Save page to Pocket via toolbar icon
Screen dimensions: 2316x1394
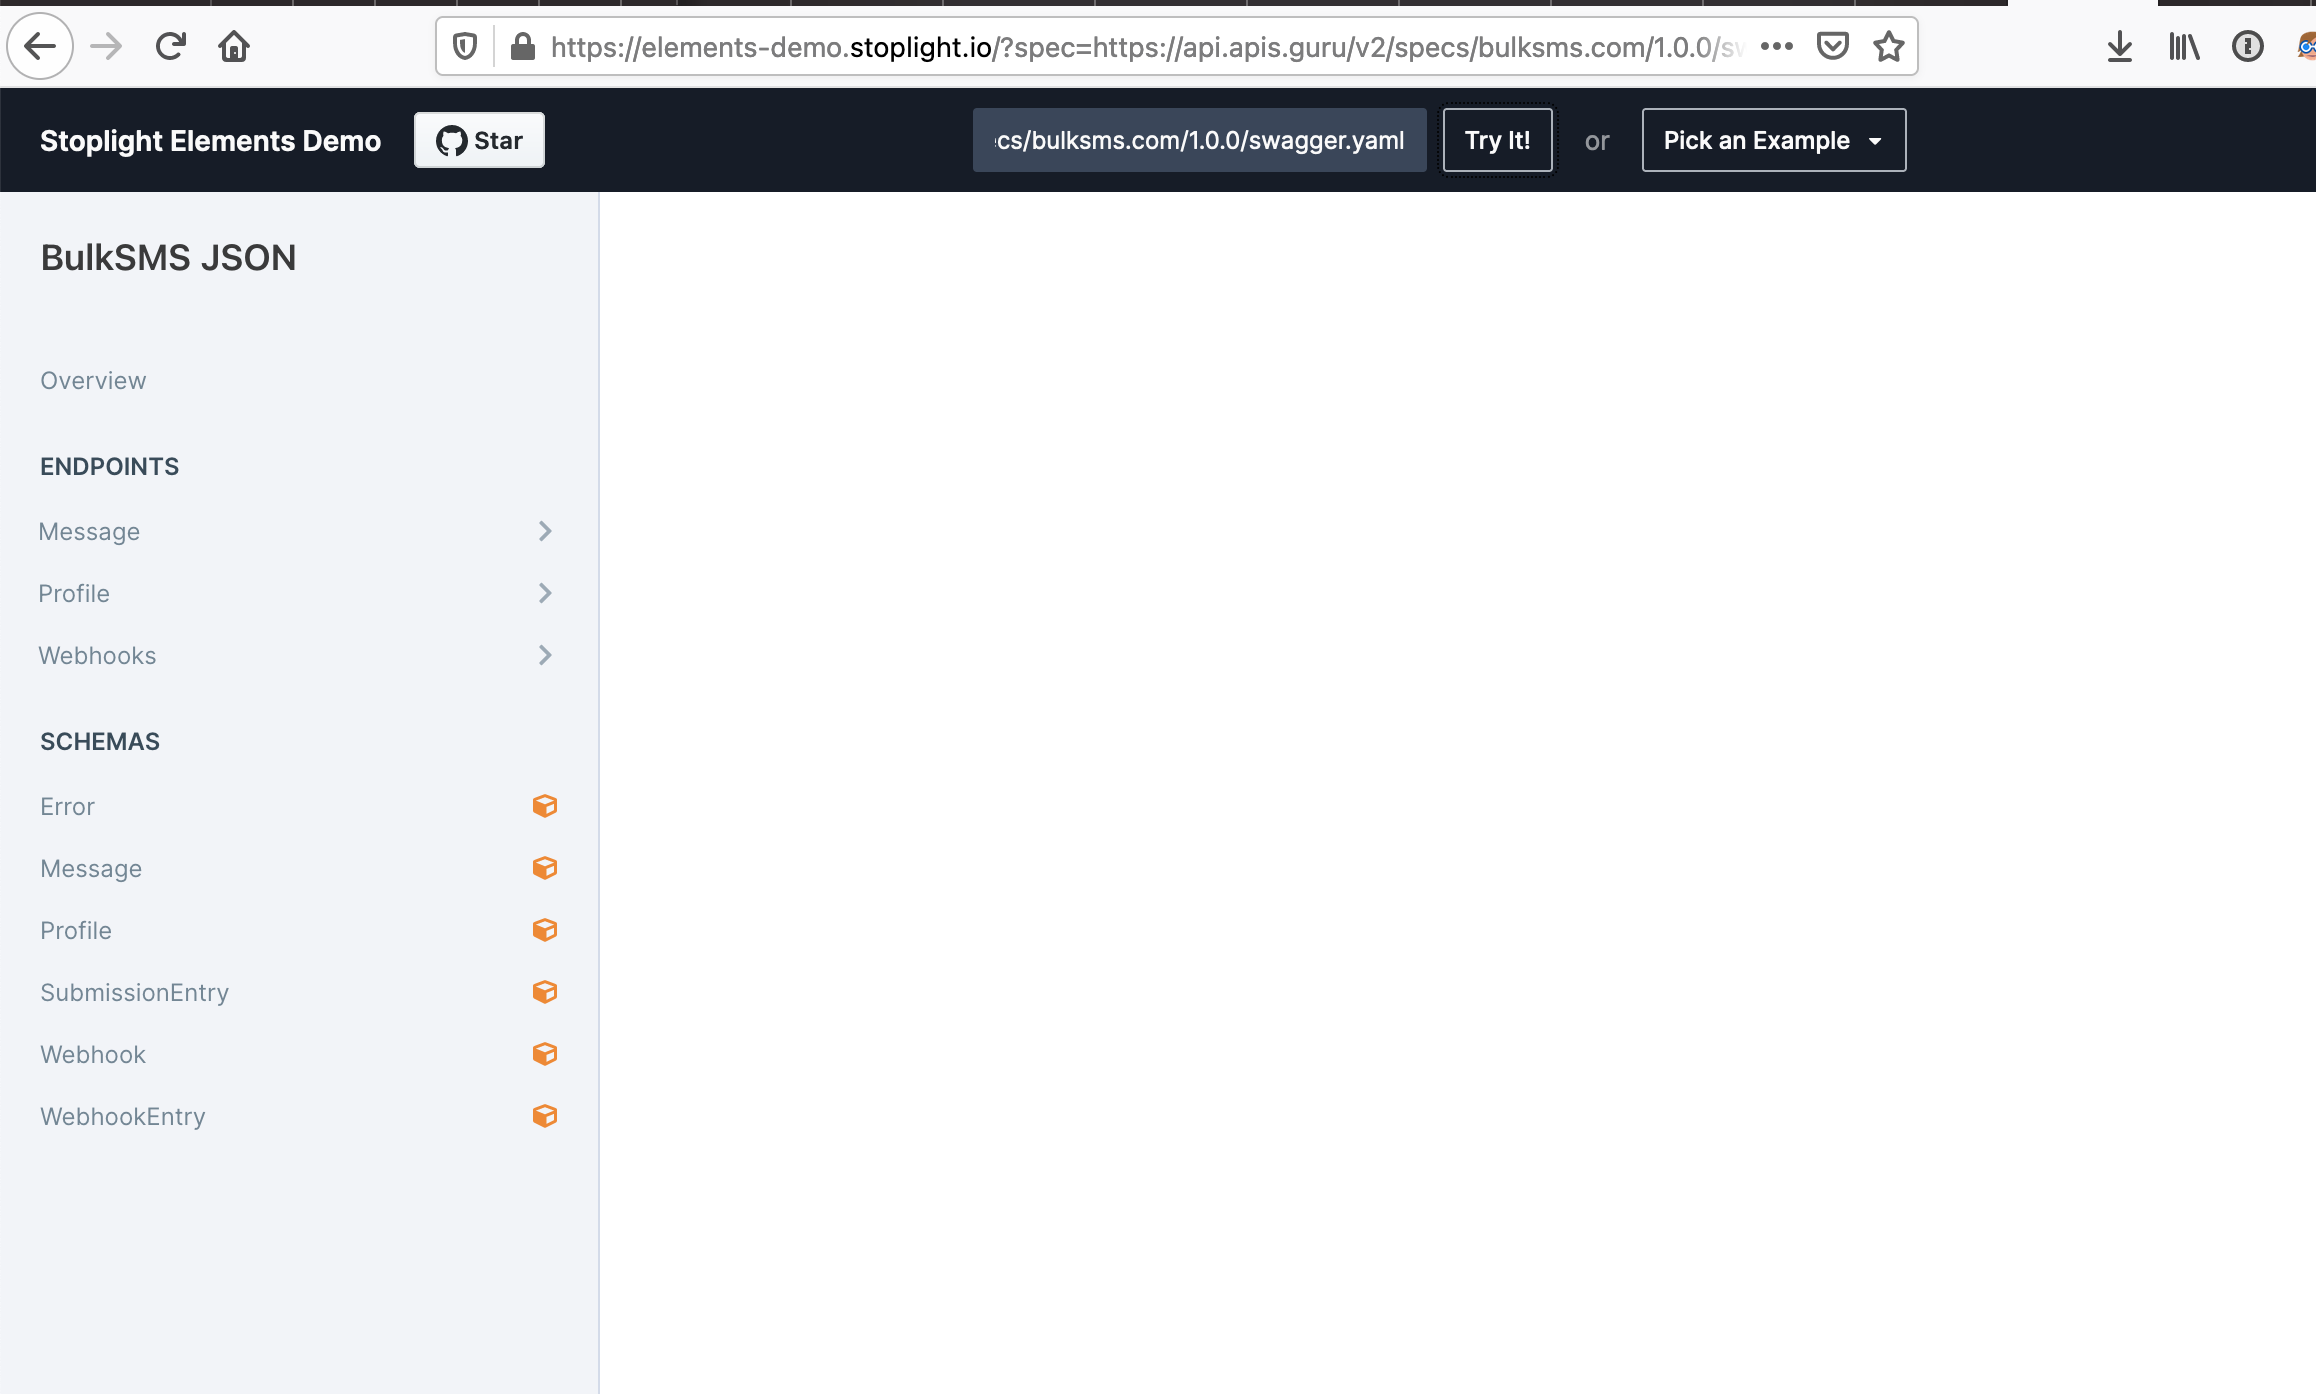click(x=1832, y=45)
